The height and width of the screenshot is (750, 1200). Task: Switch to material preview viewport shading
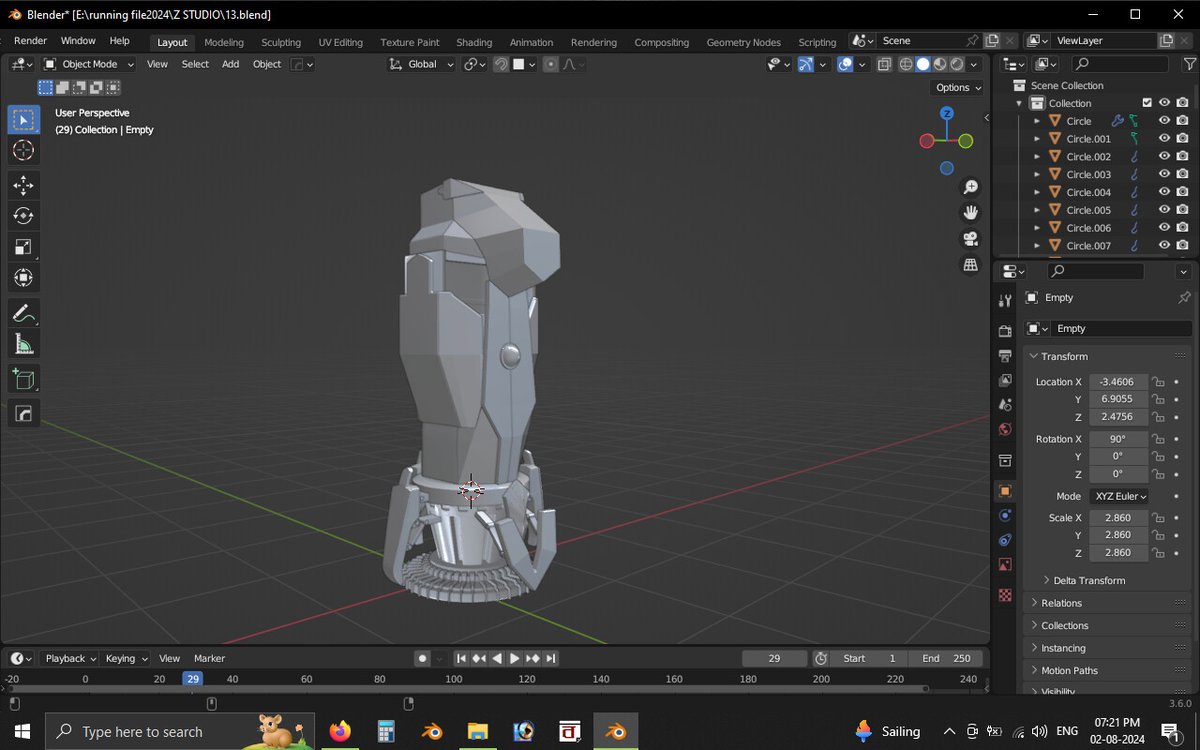coord(940,64)
